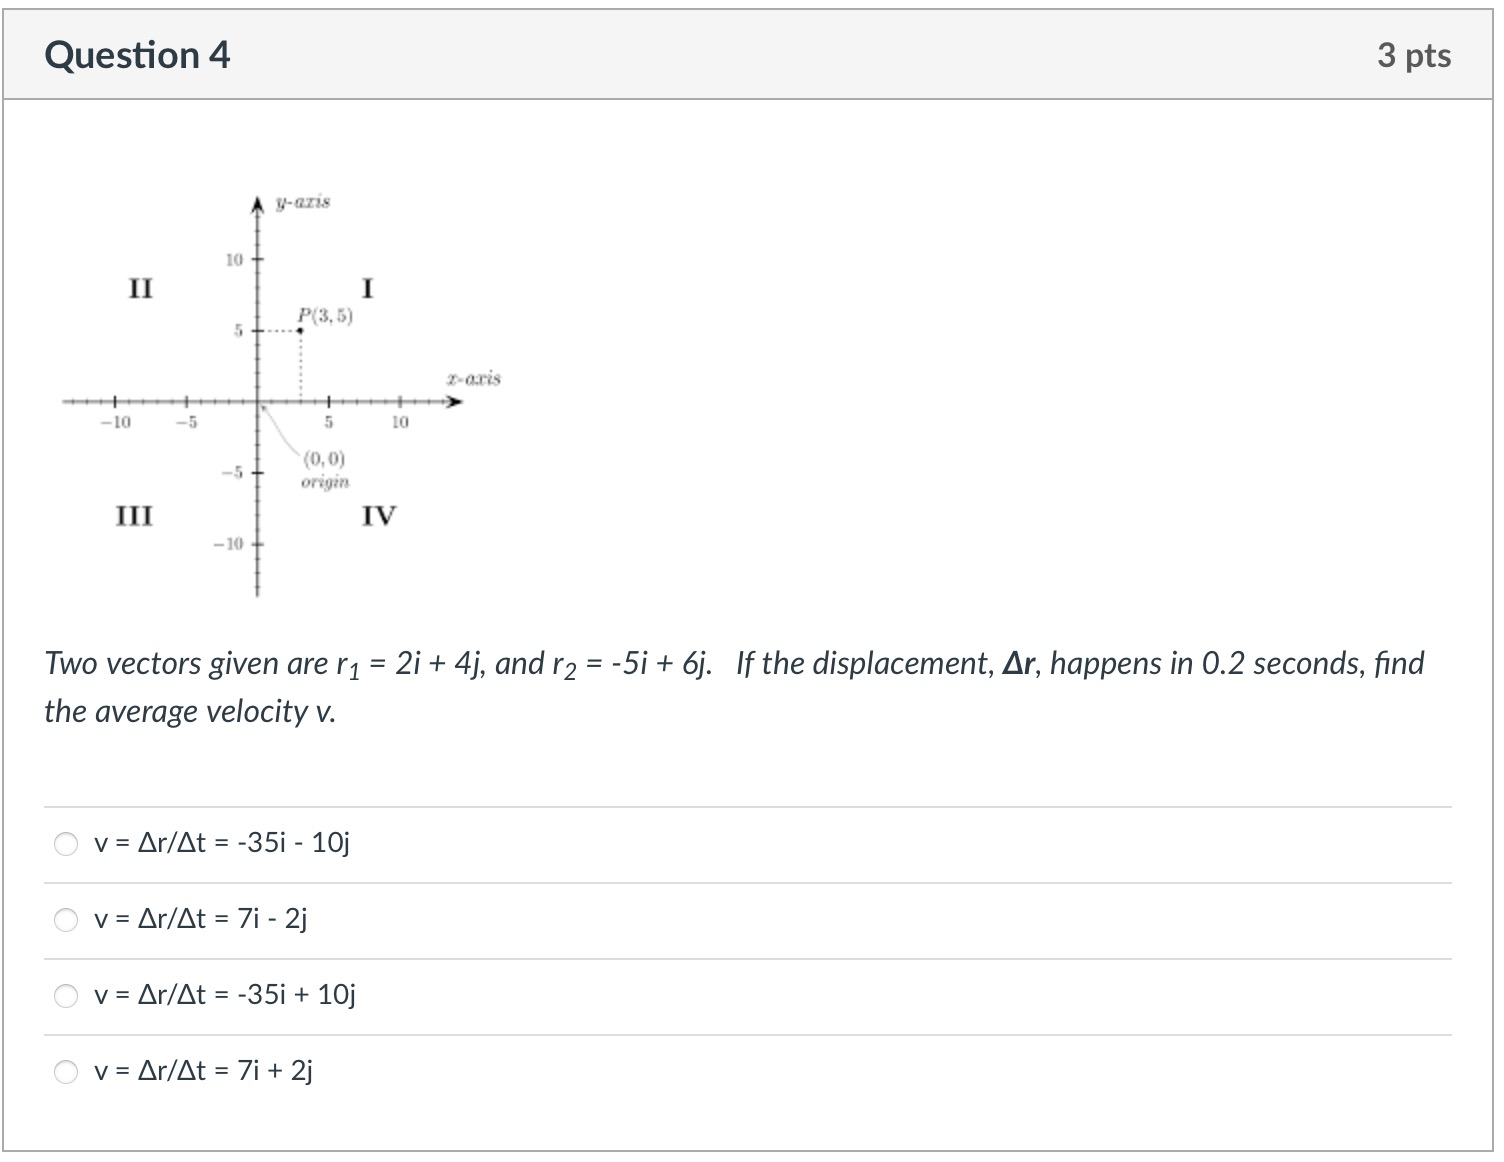Click the quadrant I label
The image size is (1504, 1162).
click(x=367, y=288)
